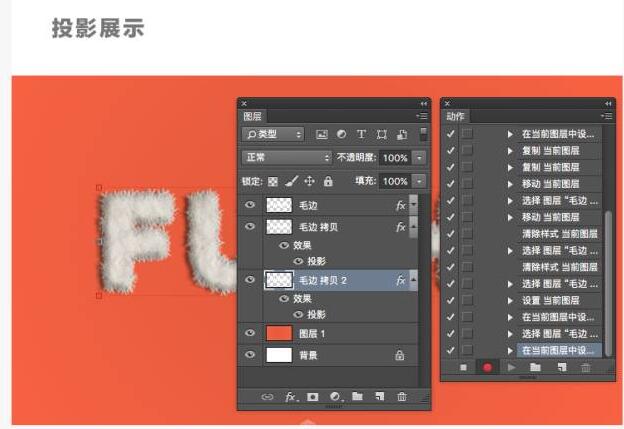Click 毛边 拷贝 2 layer thumbnail

pos(279,280)
